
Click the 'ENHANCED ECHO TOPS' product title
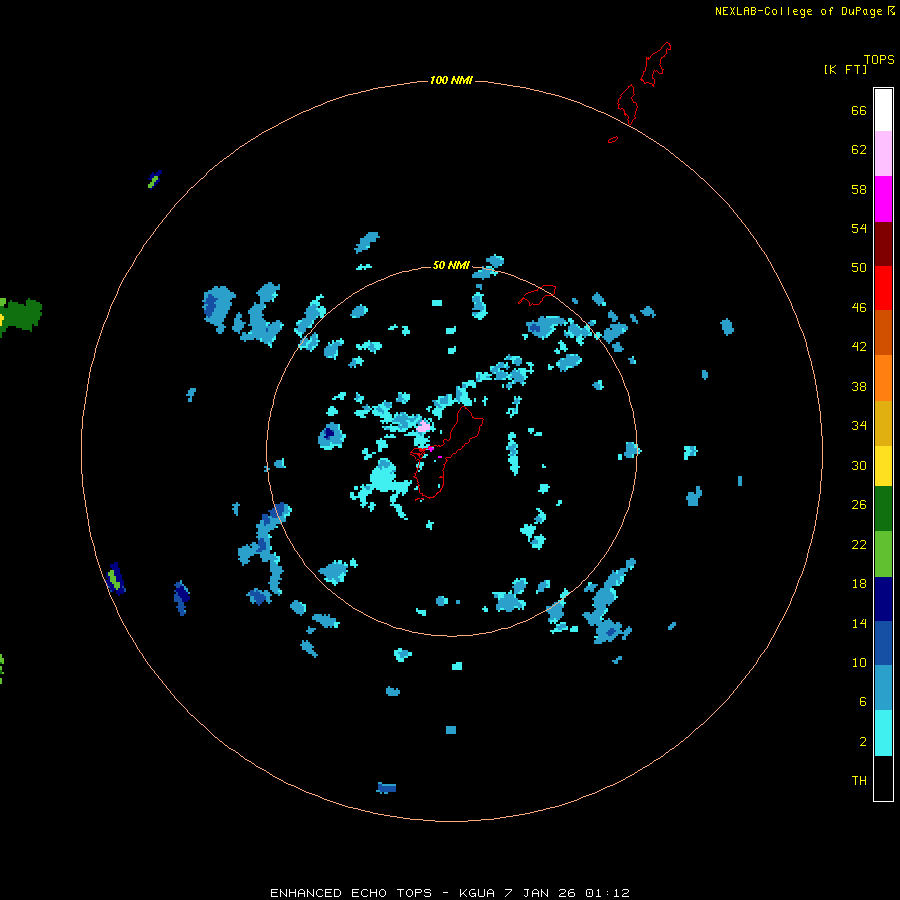351,893
